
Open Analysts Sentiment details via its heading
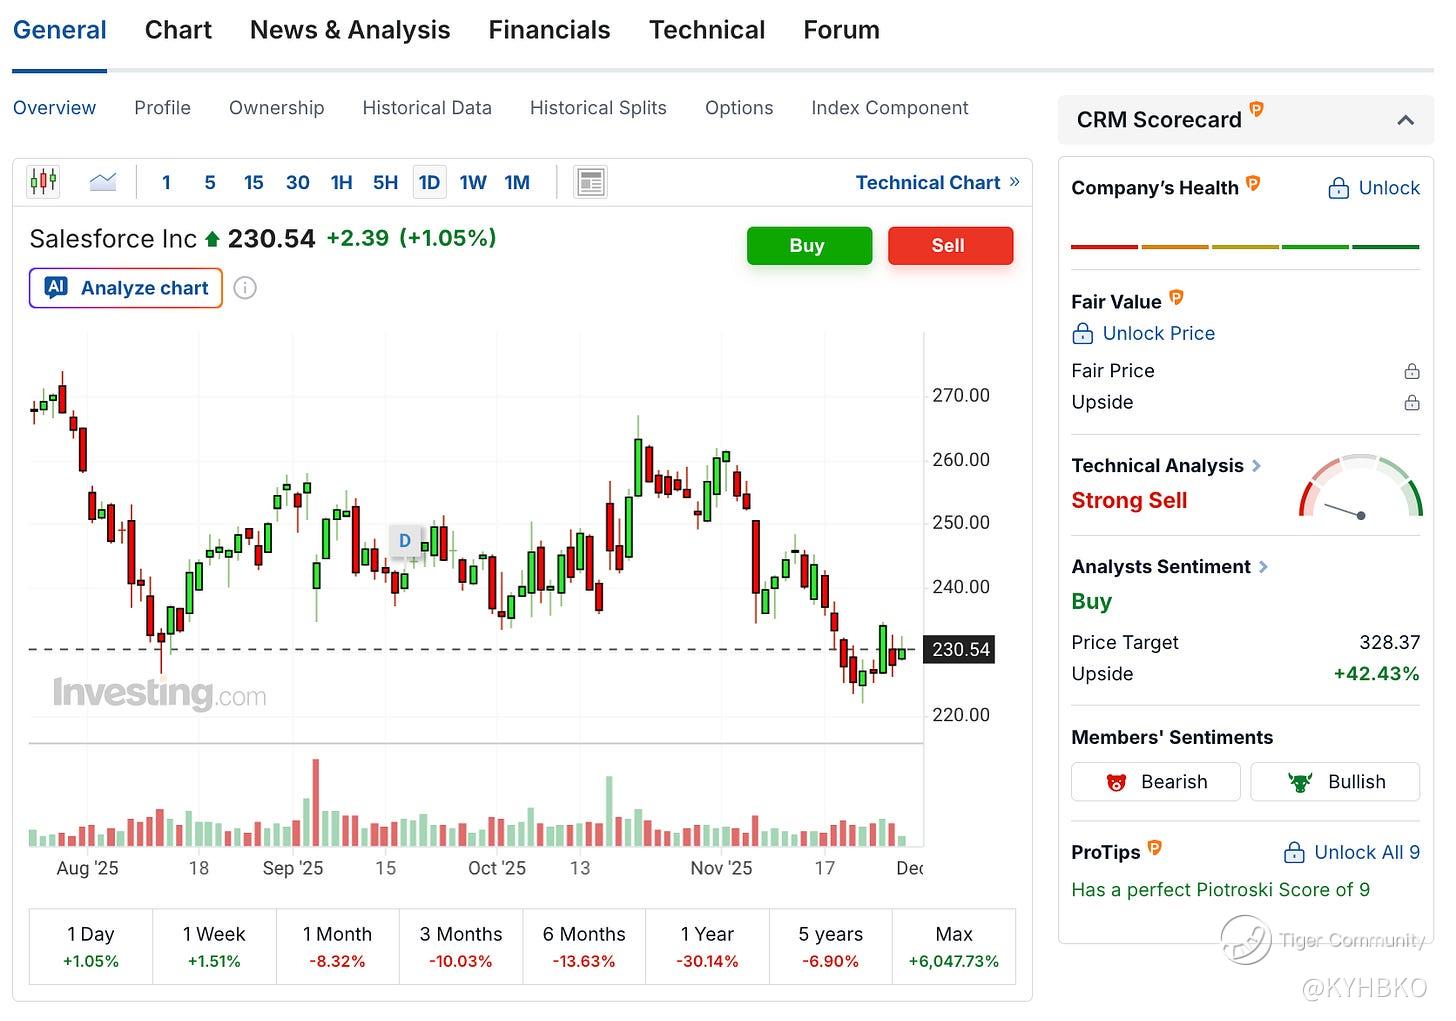click(x=1170, y=566)
